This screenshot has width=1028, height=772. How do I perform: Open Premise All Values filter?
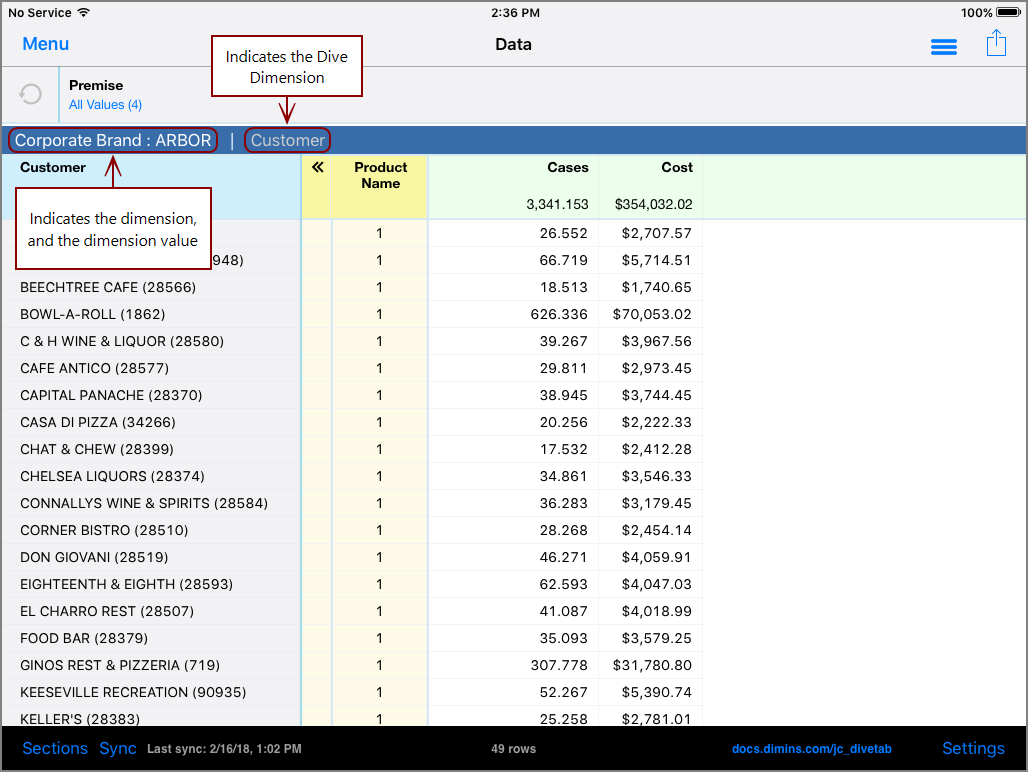(105, 104)
